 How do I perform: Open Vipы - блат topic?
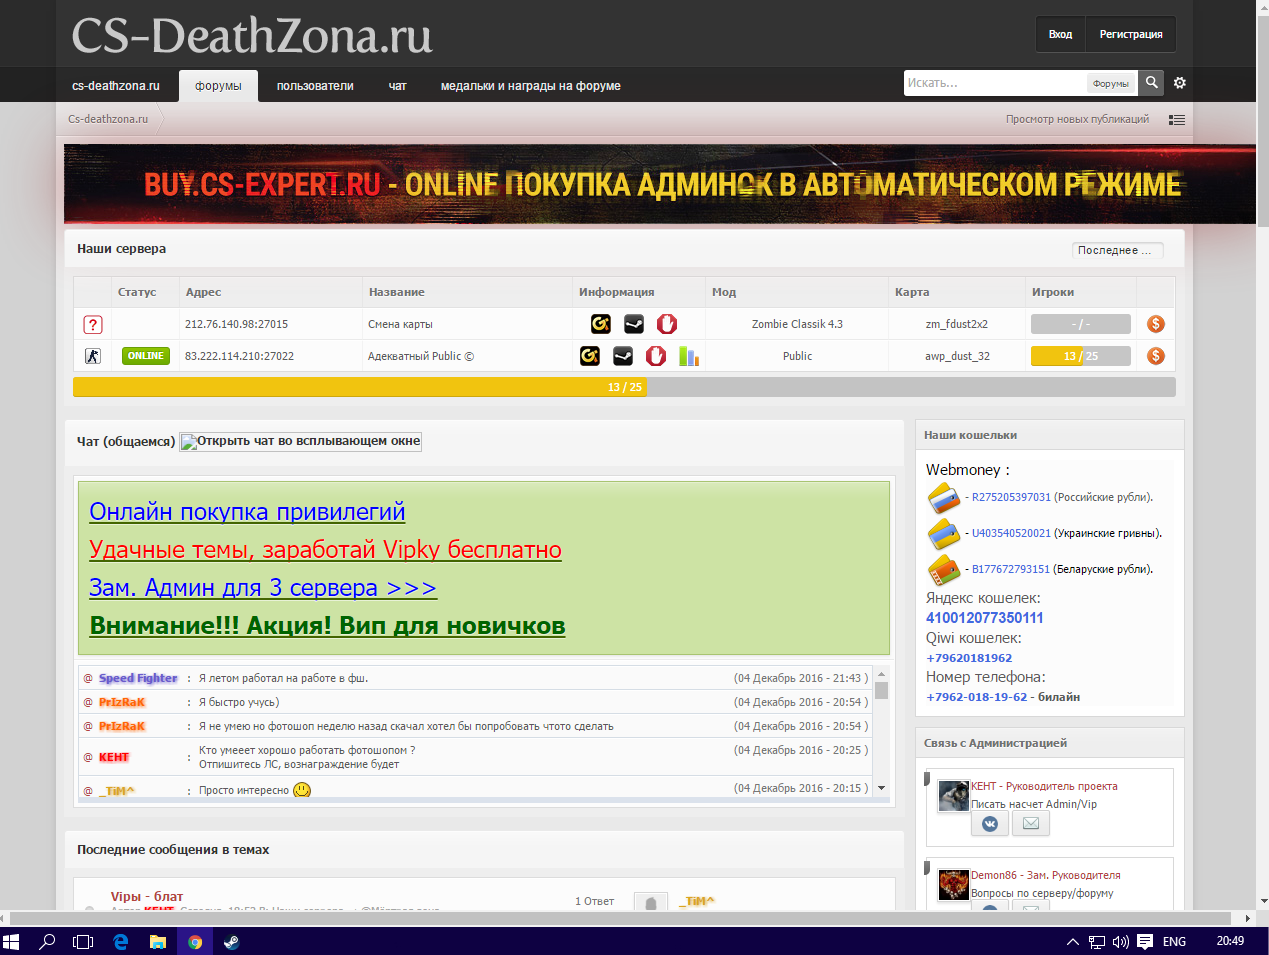pos(147,896)
